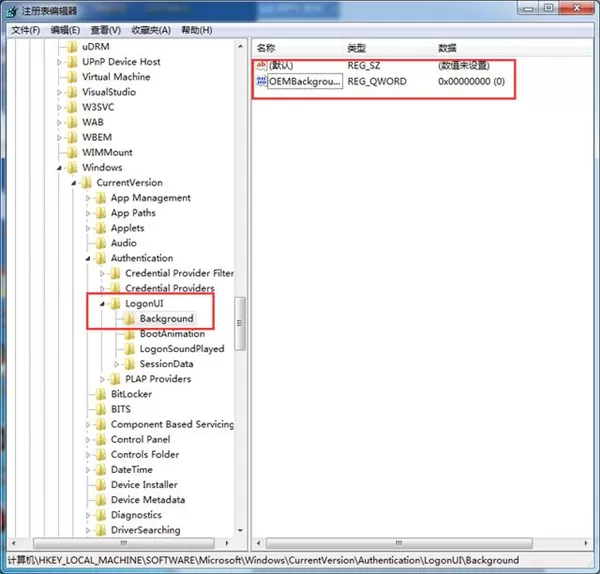Click the BitLocker folder icon
Screen dimensions: 600x574
tap(101, 394)
